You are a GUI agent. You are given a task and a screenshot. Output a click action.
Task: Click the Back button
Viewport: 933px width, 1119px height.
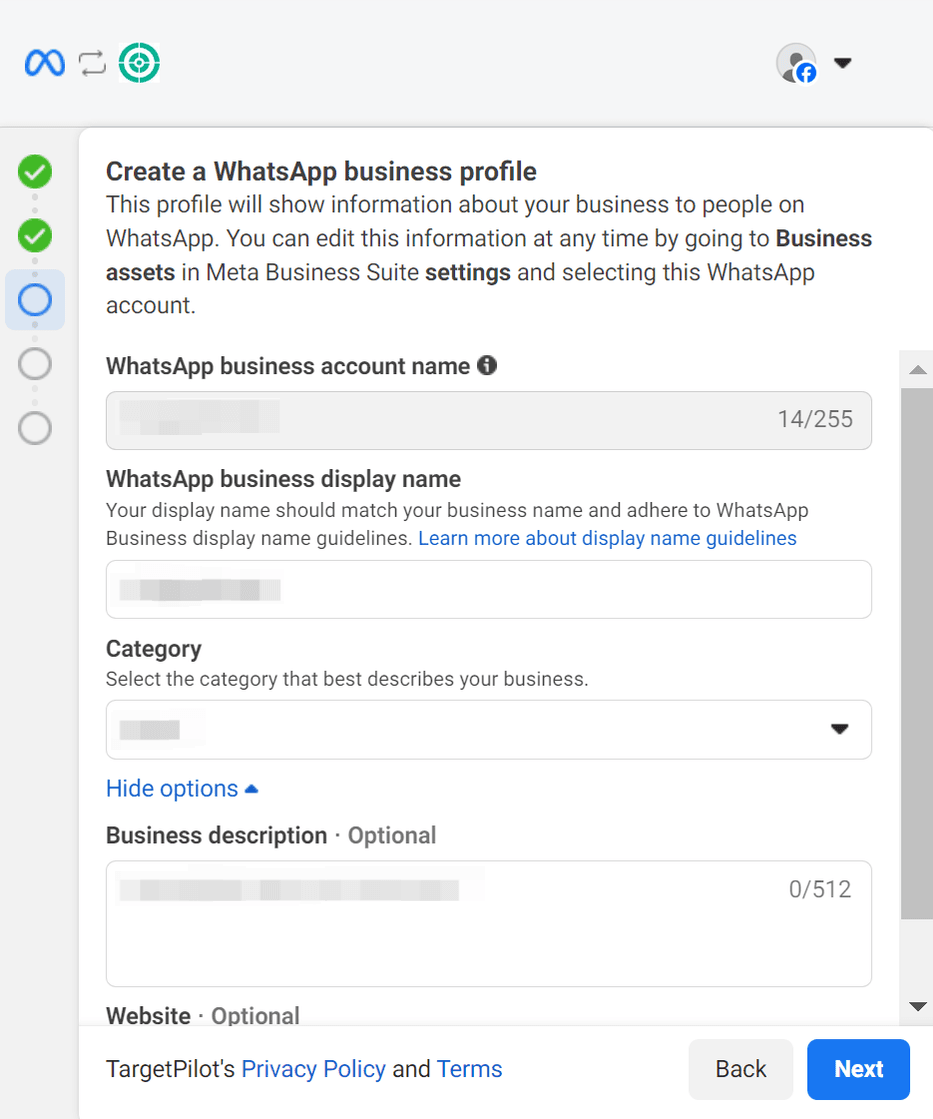[741, 1069]
